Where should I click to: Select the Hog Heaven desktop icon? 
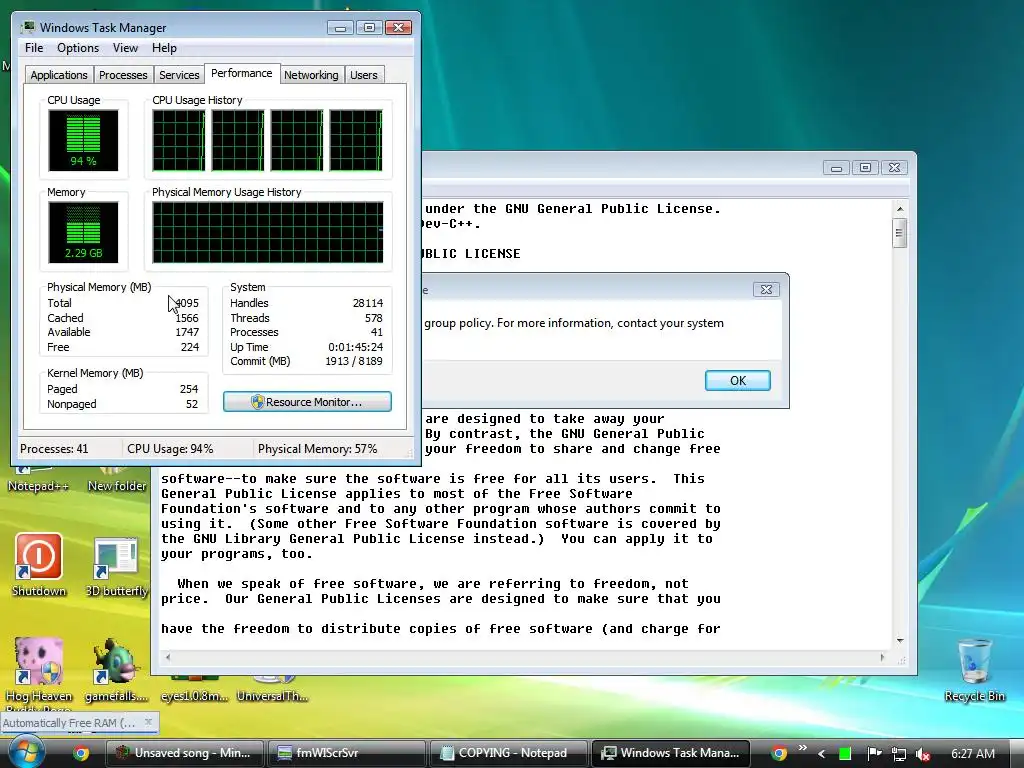click(x=39, y=673)
